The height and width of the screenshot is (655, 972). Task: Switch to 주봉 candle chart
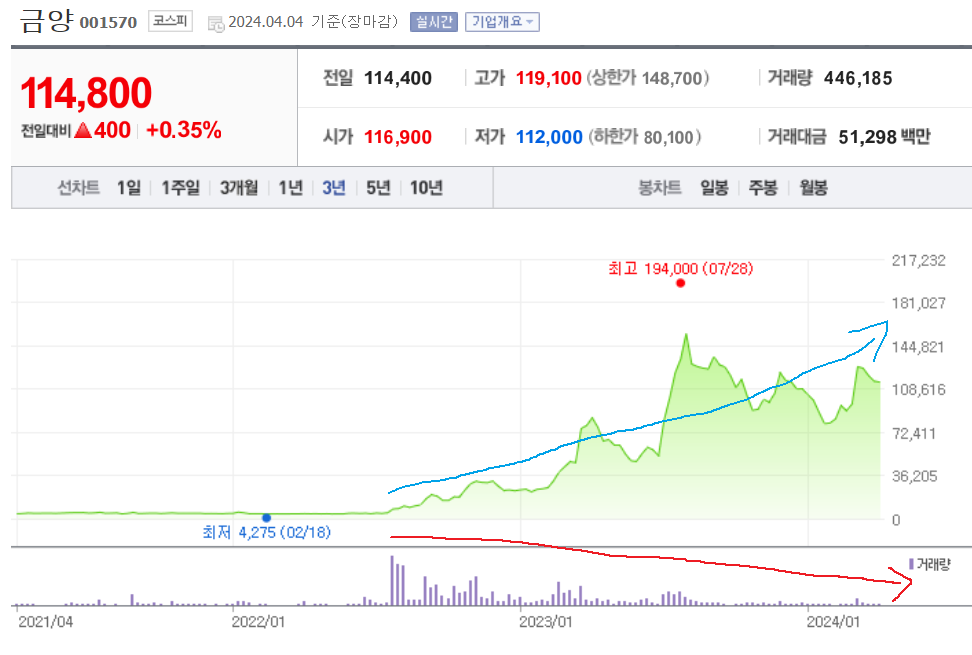pos(763,188)
